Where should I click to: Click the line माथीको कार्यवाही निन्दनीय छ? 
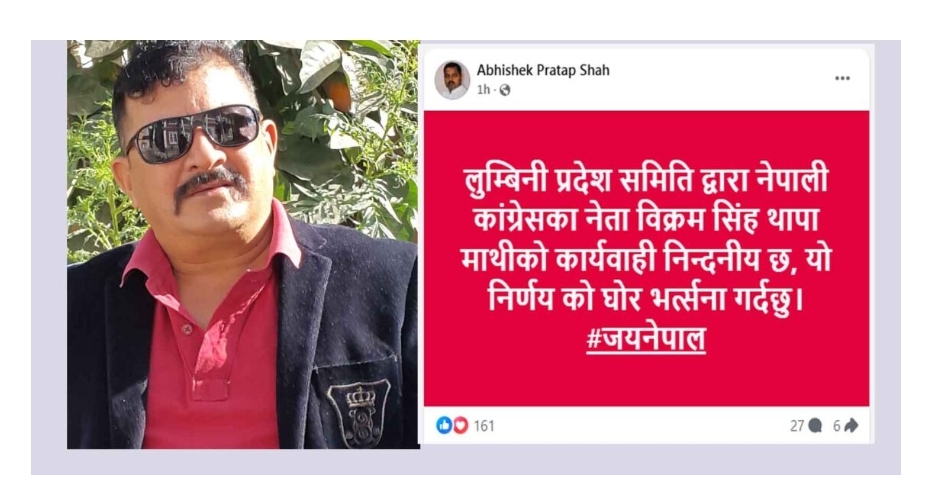click(646, 260)
